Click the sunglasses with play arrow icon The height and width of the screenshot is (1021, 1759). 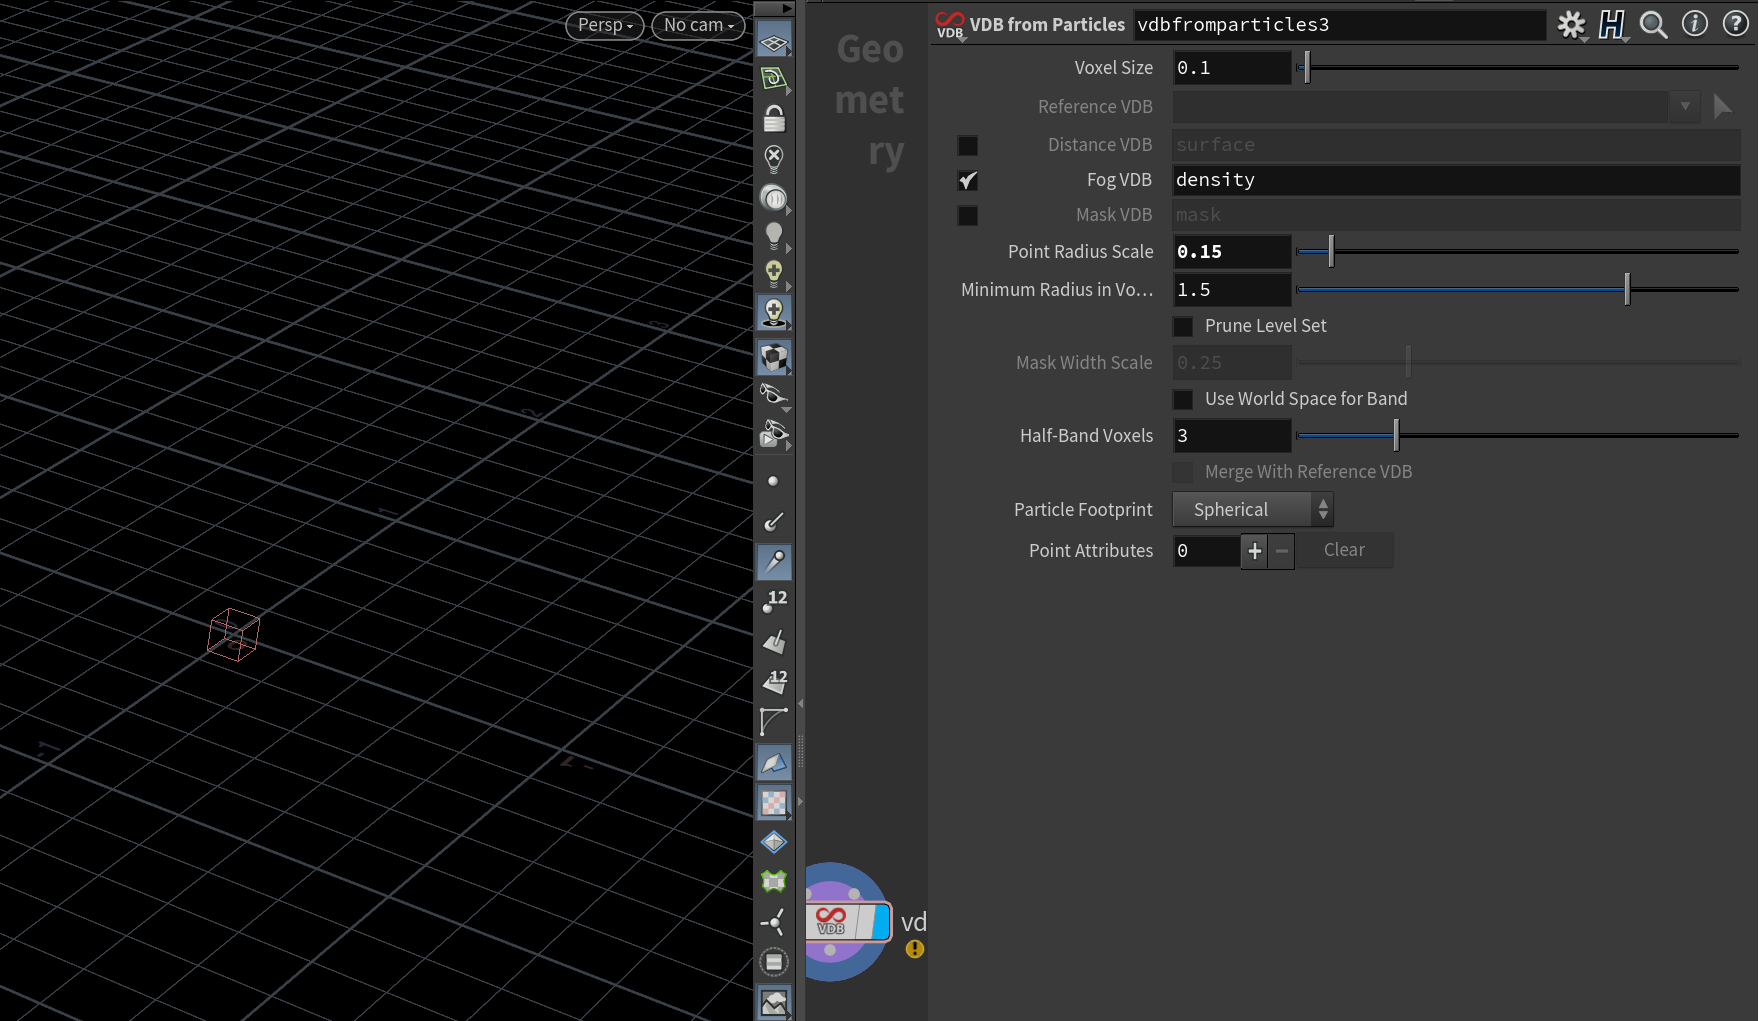[774, 434]
